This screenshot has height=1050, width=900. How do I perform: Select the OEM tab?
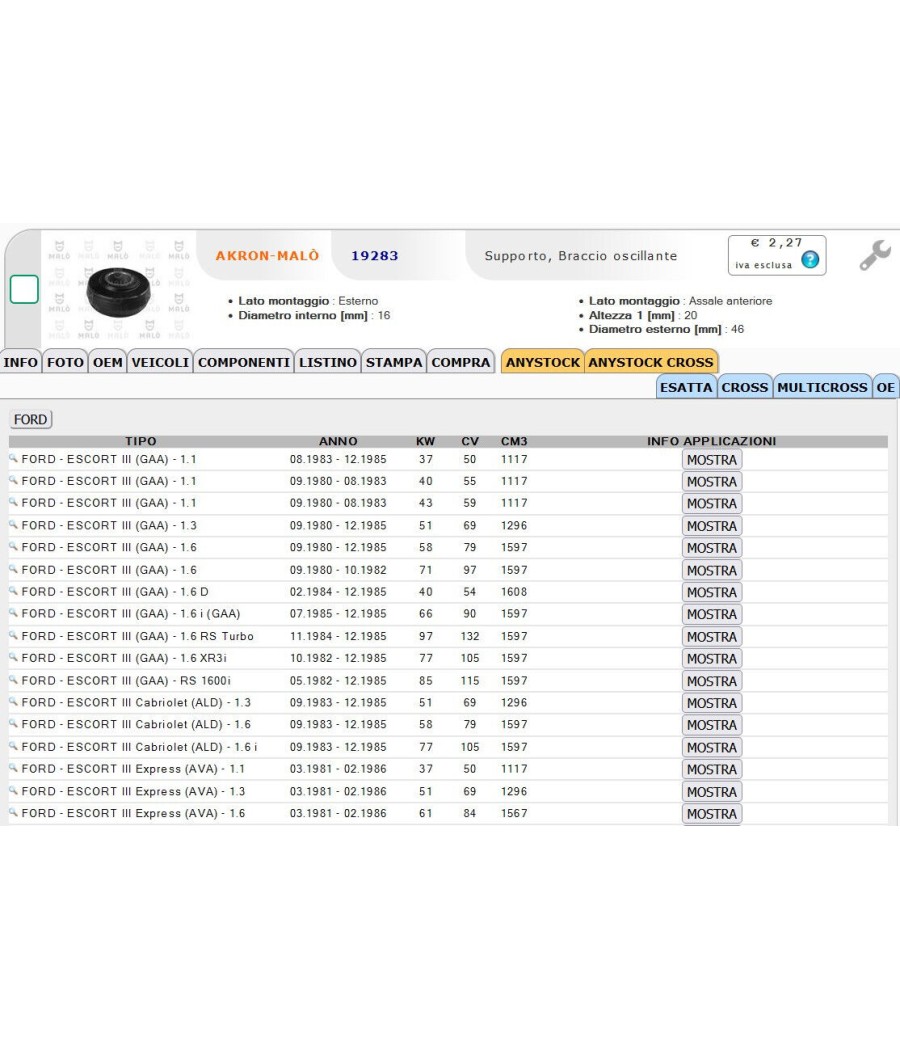108,362
